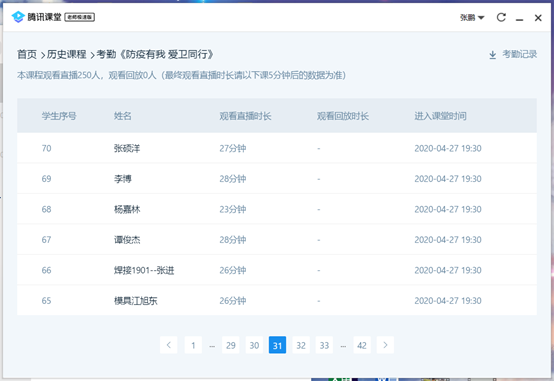Click the 进入课堂时间 column header

point(440,116)
